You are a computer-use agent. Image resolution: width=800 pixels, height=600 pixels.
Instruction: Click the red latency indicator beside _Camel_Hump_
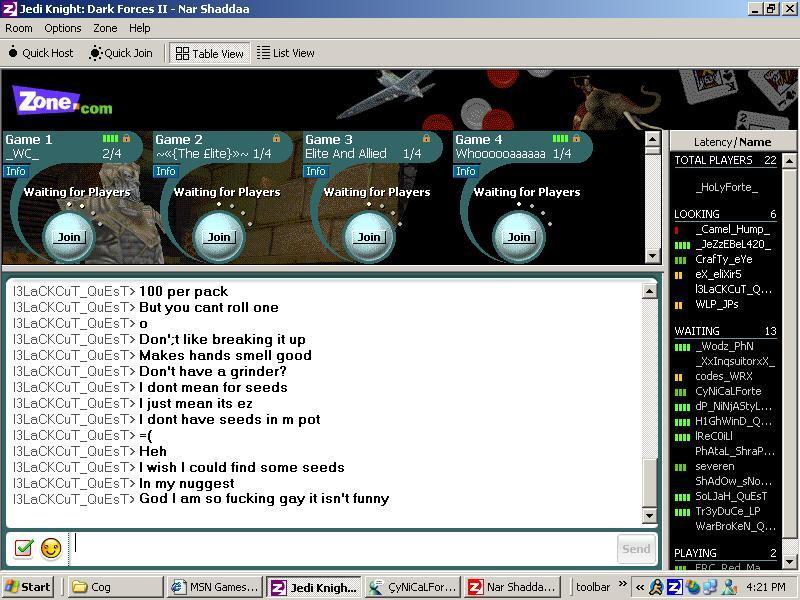pyautogui.click(x=677, y=230)
